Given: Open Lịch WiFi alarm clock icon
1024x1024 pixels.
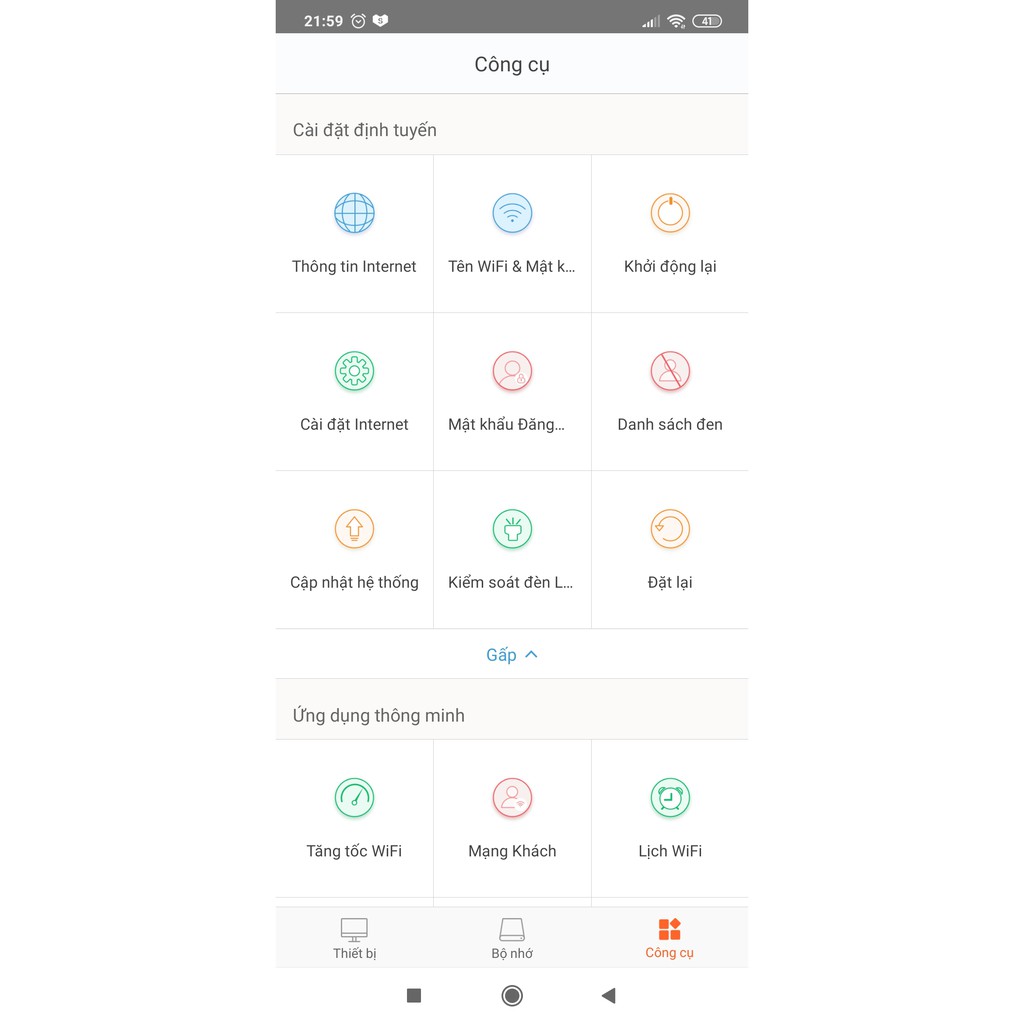Looking at the screenshot, I should [x=670, y=798].
